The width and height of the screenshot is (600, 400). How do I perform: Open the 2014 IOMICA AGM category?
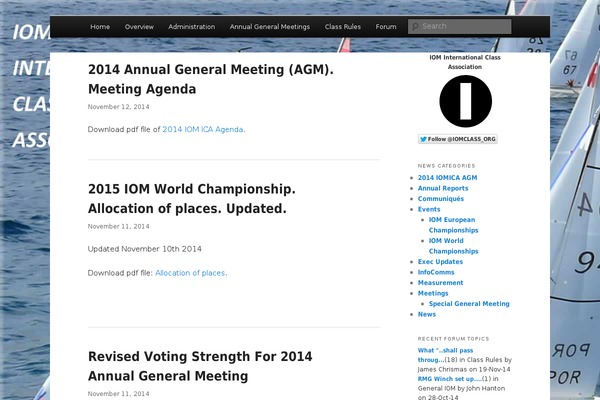[x=447, y=178]
